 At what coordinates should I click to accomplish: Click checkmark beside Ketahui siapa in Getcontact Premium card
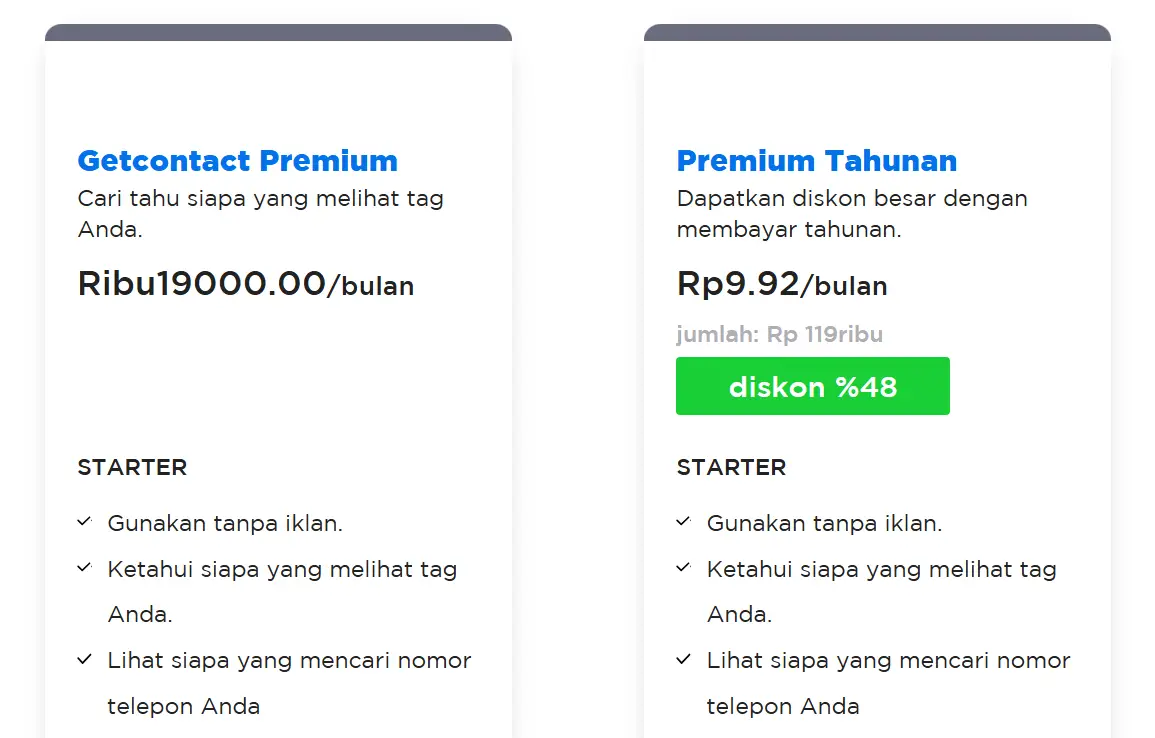coord(85,568)
